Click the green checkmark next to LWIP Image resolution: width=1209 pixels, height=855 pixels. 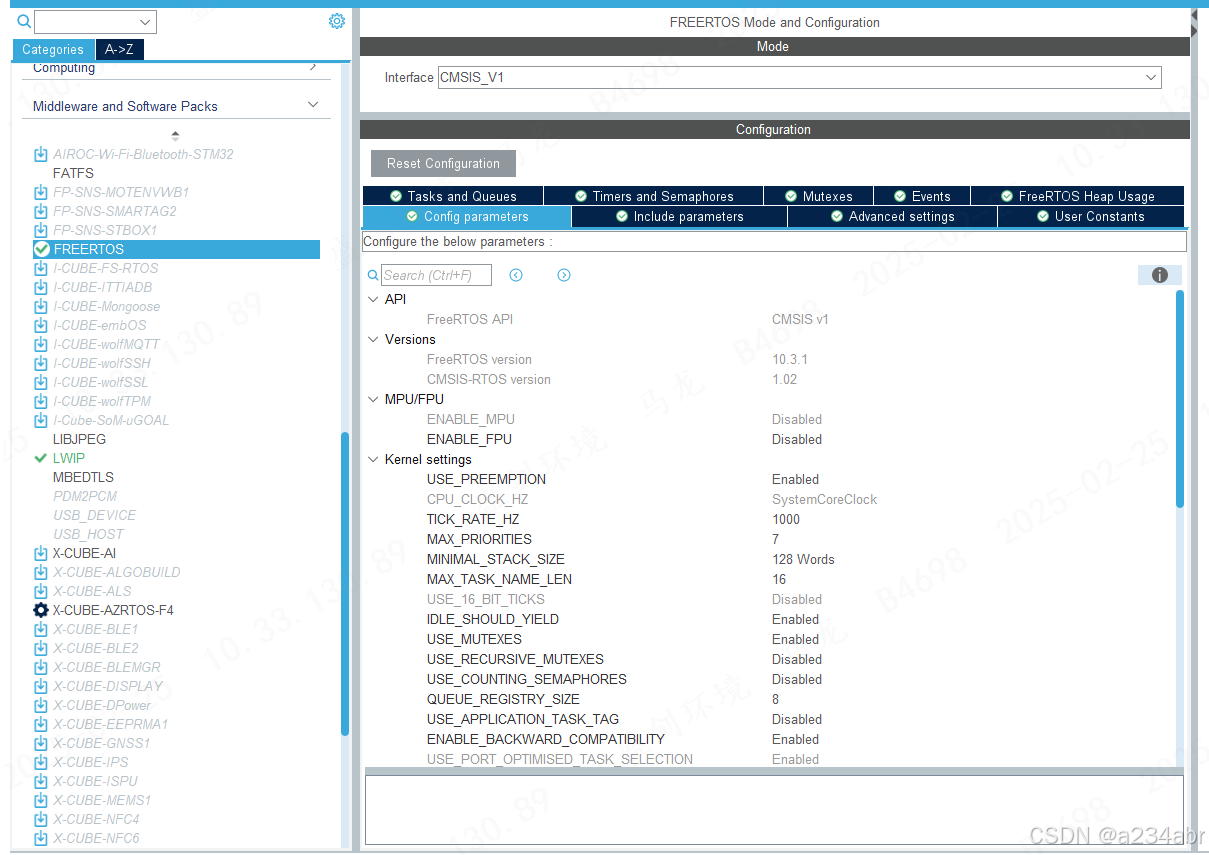click(41, 458)
